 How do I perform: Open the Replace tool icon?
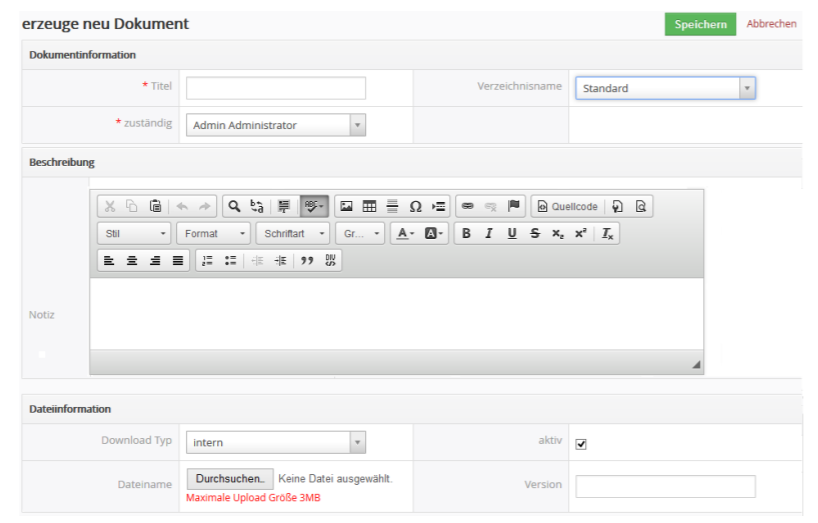tap(257, 206)
